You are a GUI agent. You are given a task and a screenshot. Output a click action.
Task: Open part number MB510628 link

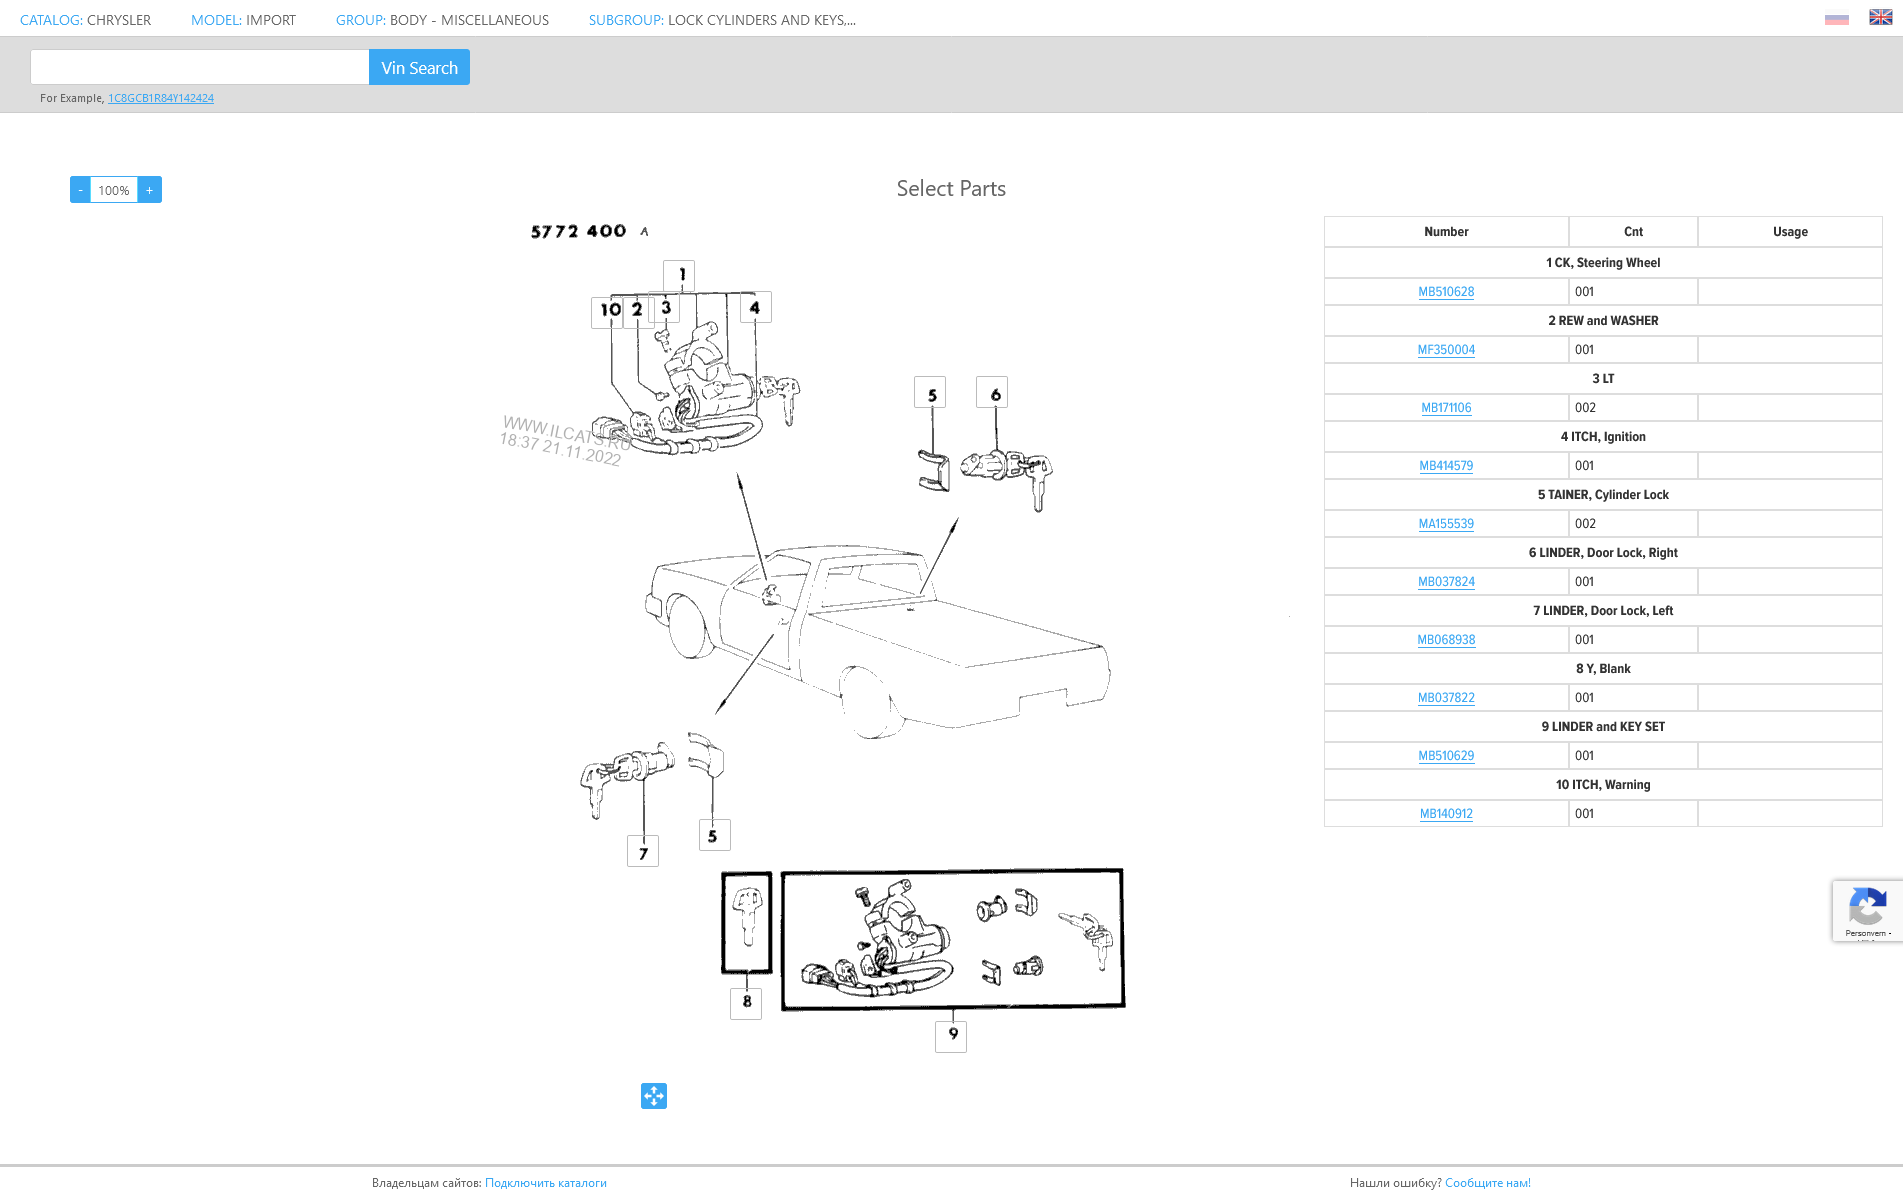click(1446, 292)
